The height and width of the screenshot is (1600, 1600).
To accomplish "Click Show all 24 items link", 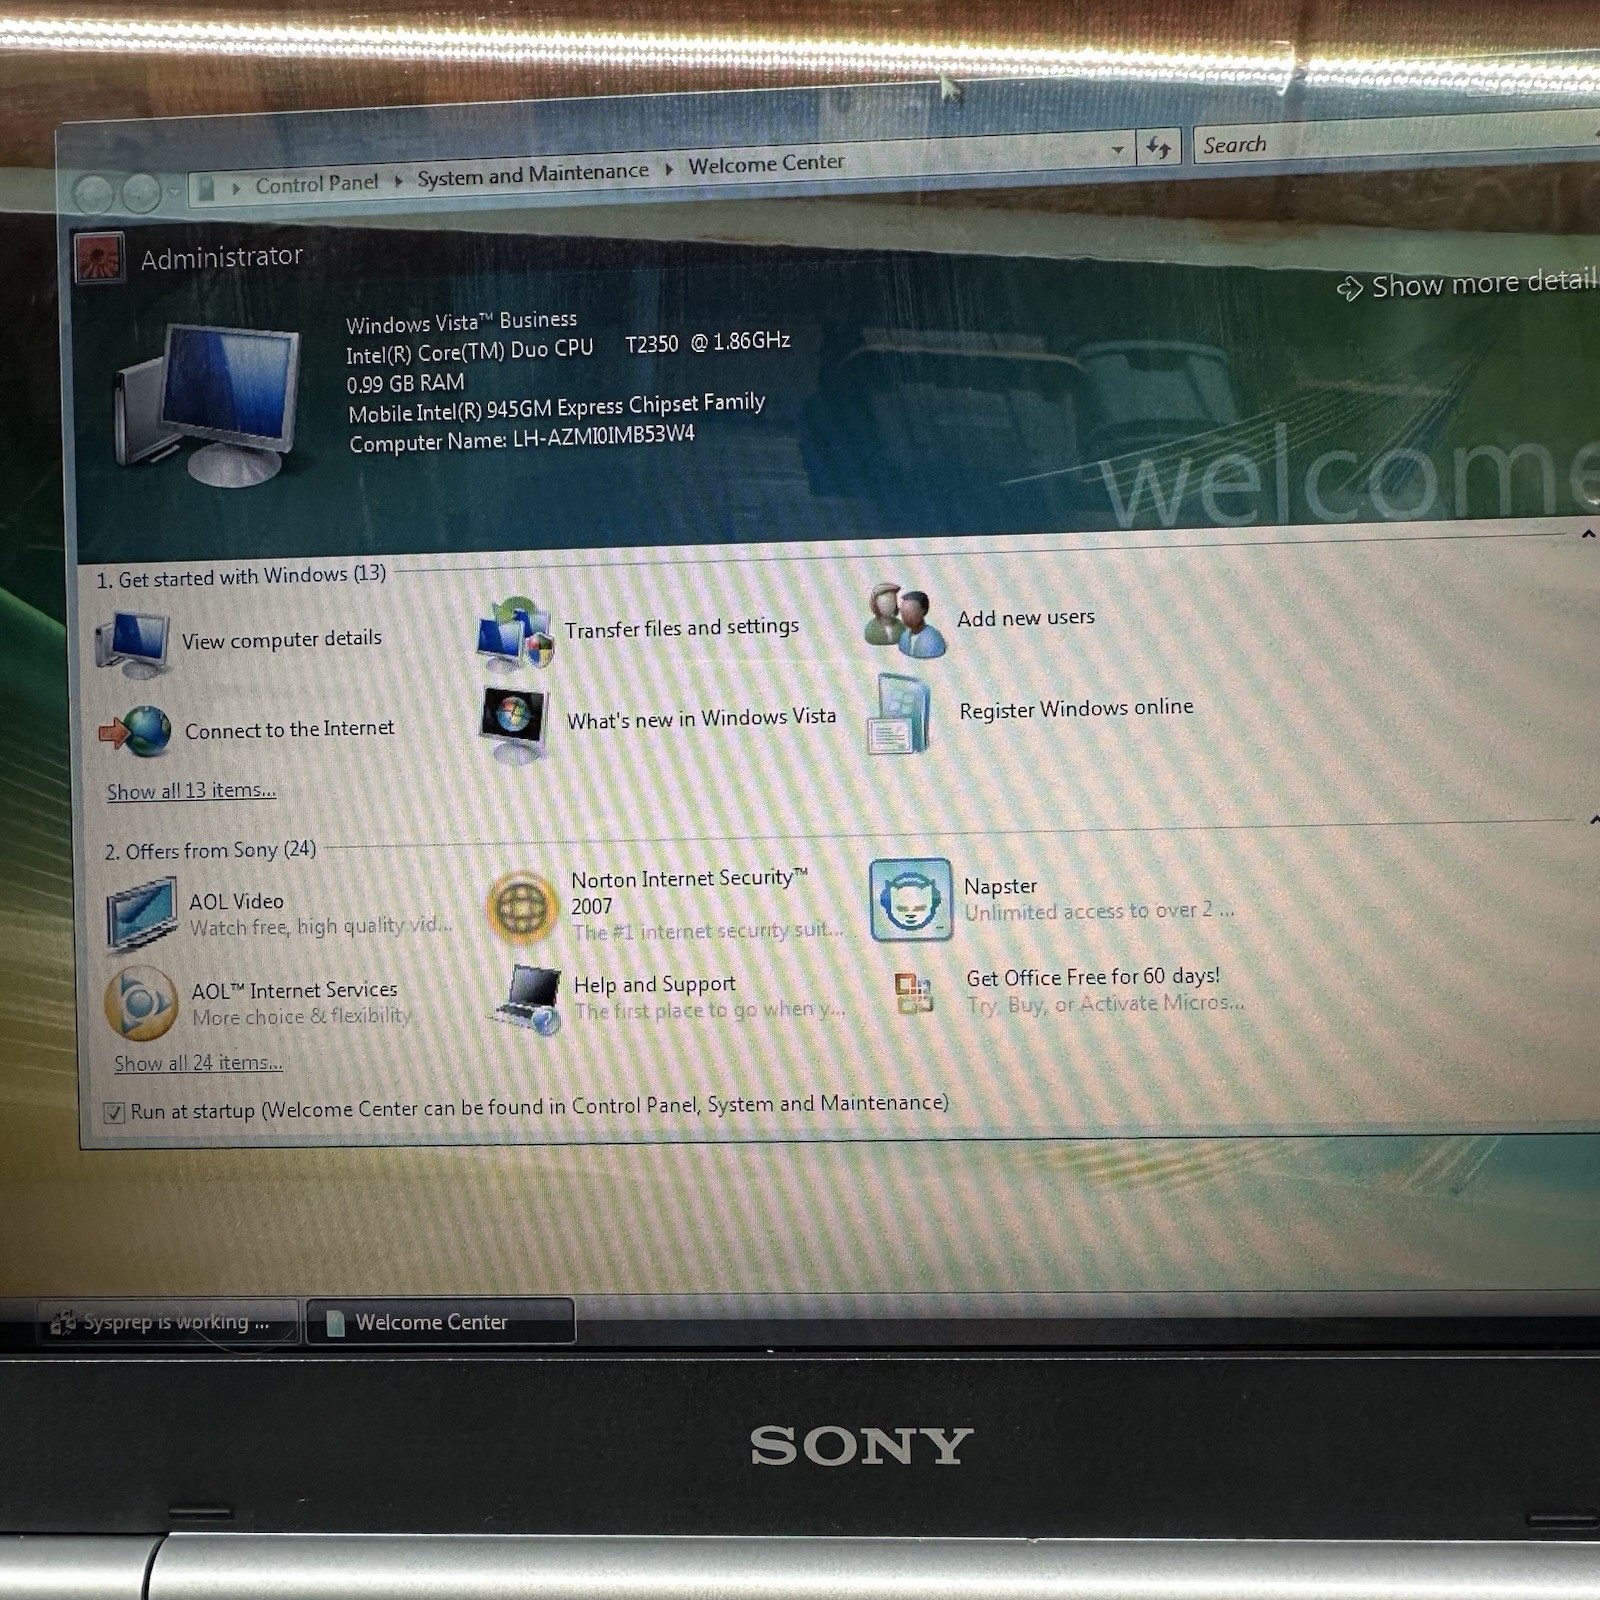I will coord(198,1064).
